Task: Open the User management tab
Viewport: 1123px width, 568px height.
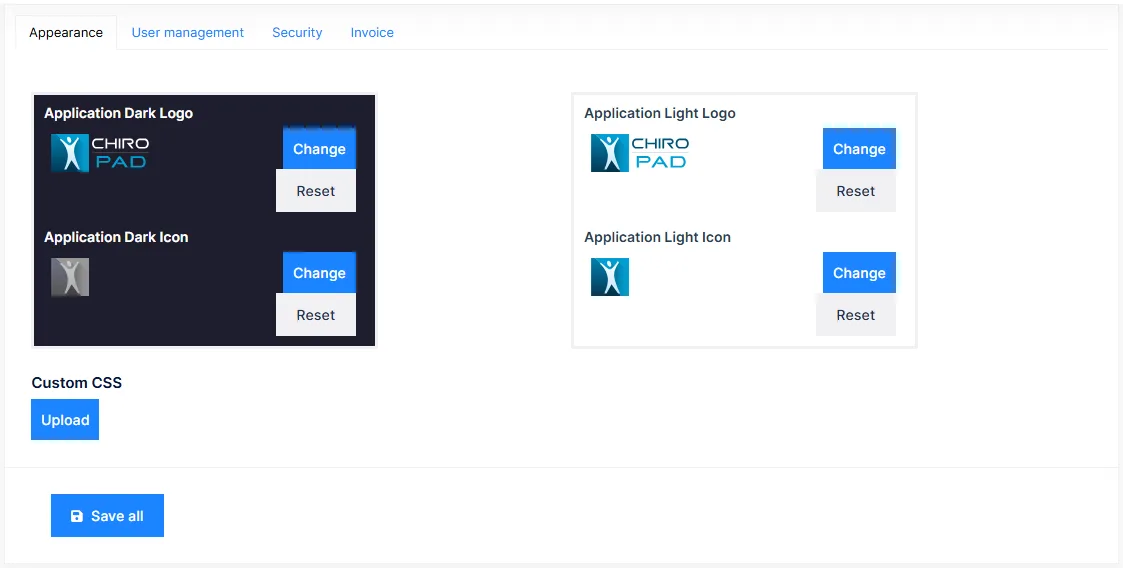Action: pyautogui.click(x=188, y=32)
